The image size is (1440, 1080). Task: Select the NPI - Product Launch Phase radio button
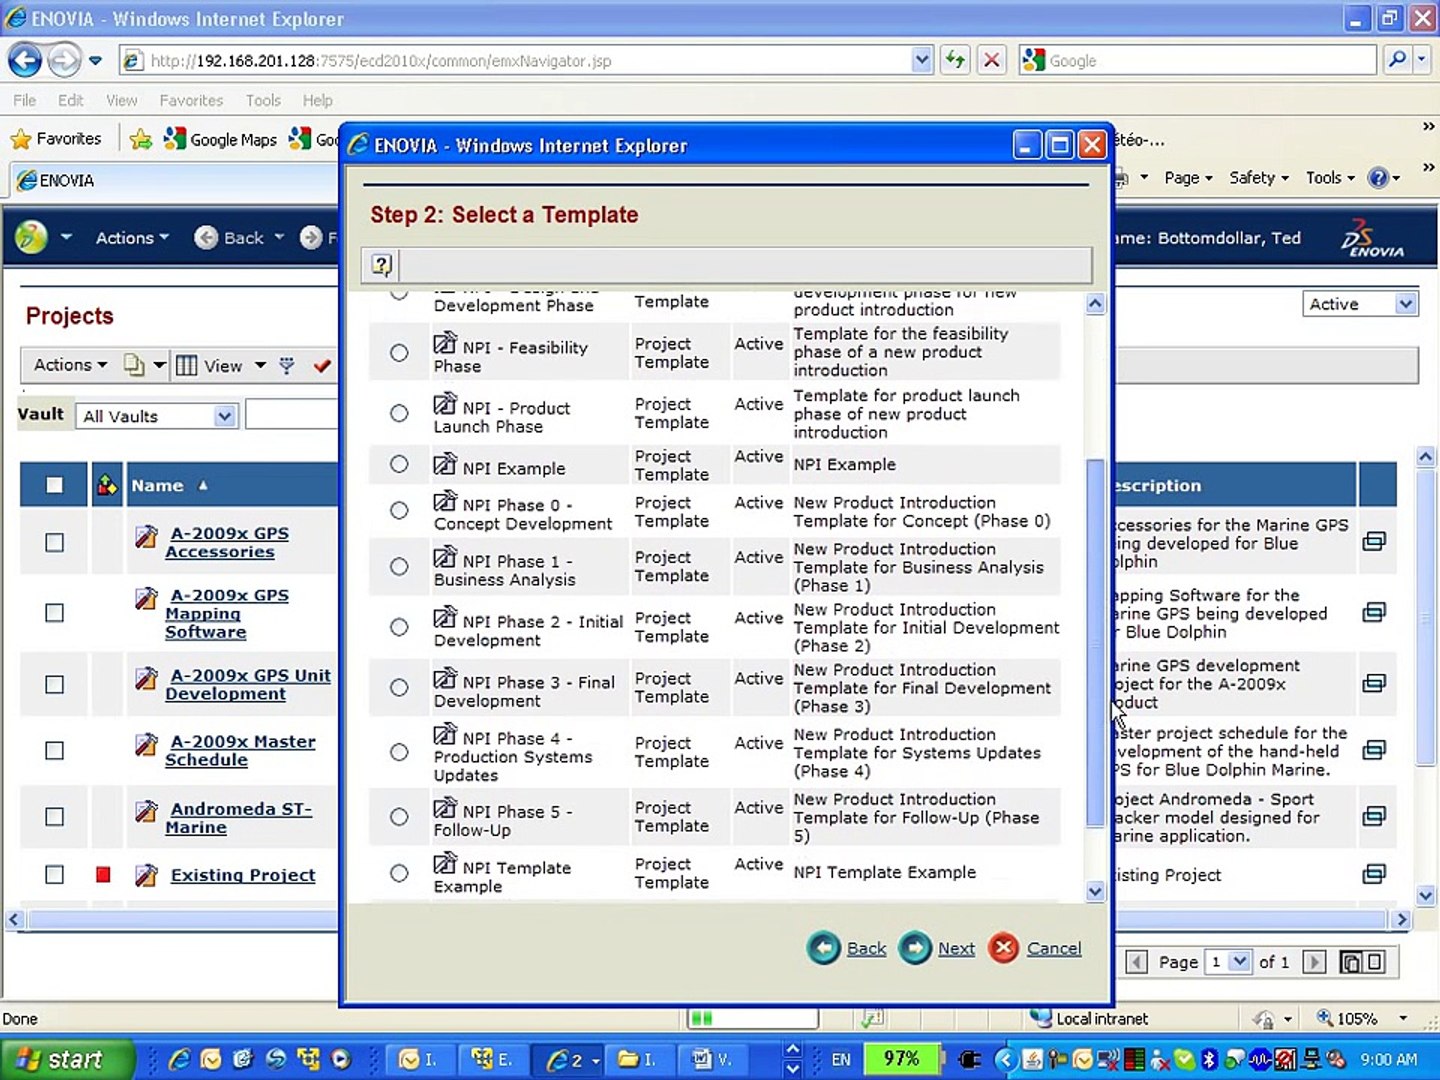point(399,413)
